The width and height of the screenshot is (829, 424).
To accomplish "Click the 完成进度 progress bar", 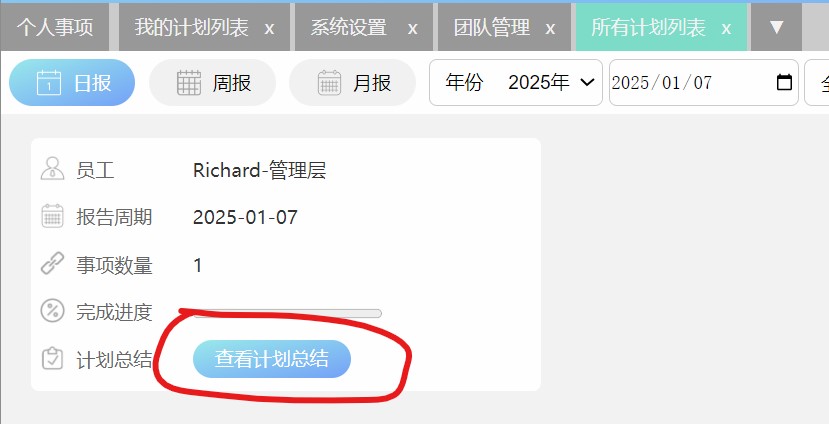I will [x=287, y=313].
